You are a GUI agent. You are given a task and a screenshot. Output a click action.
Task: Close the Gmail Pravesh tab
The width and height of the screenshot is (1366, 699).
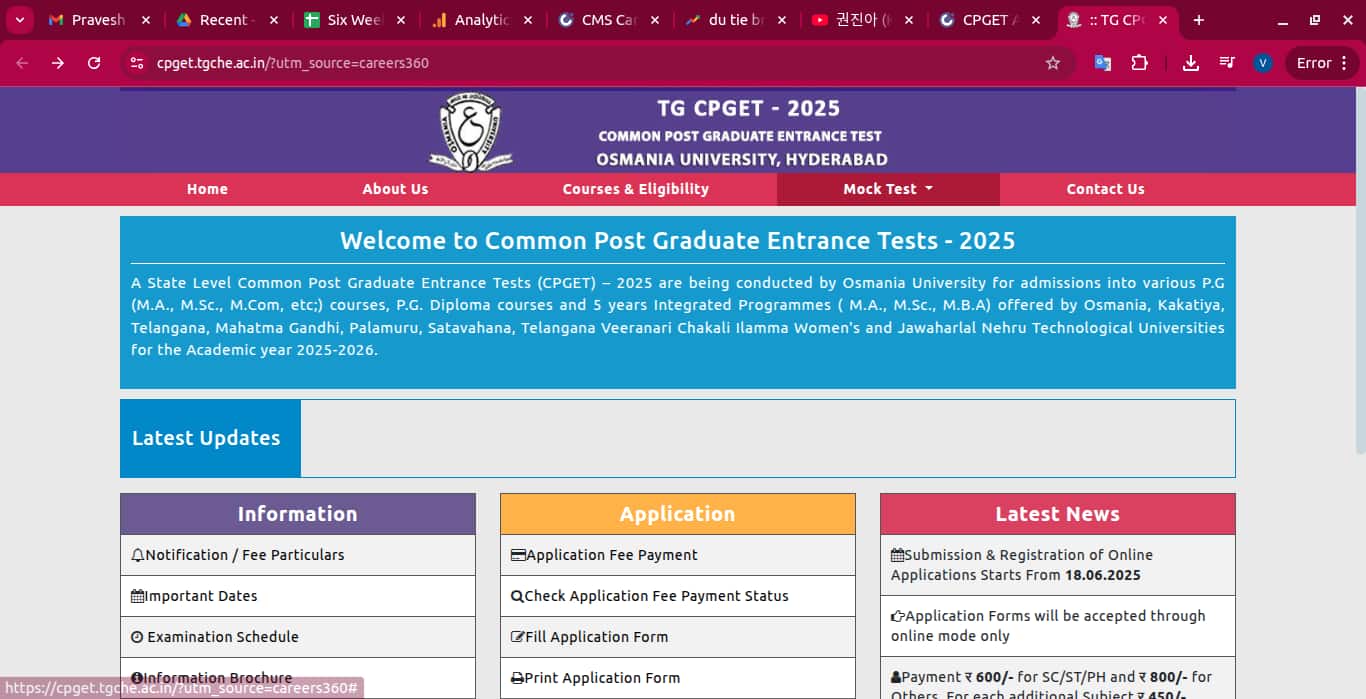(147, 20)
